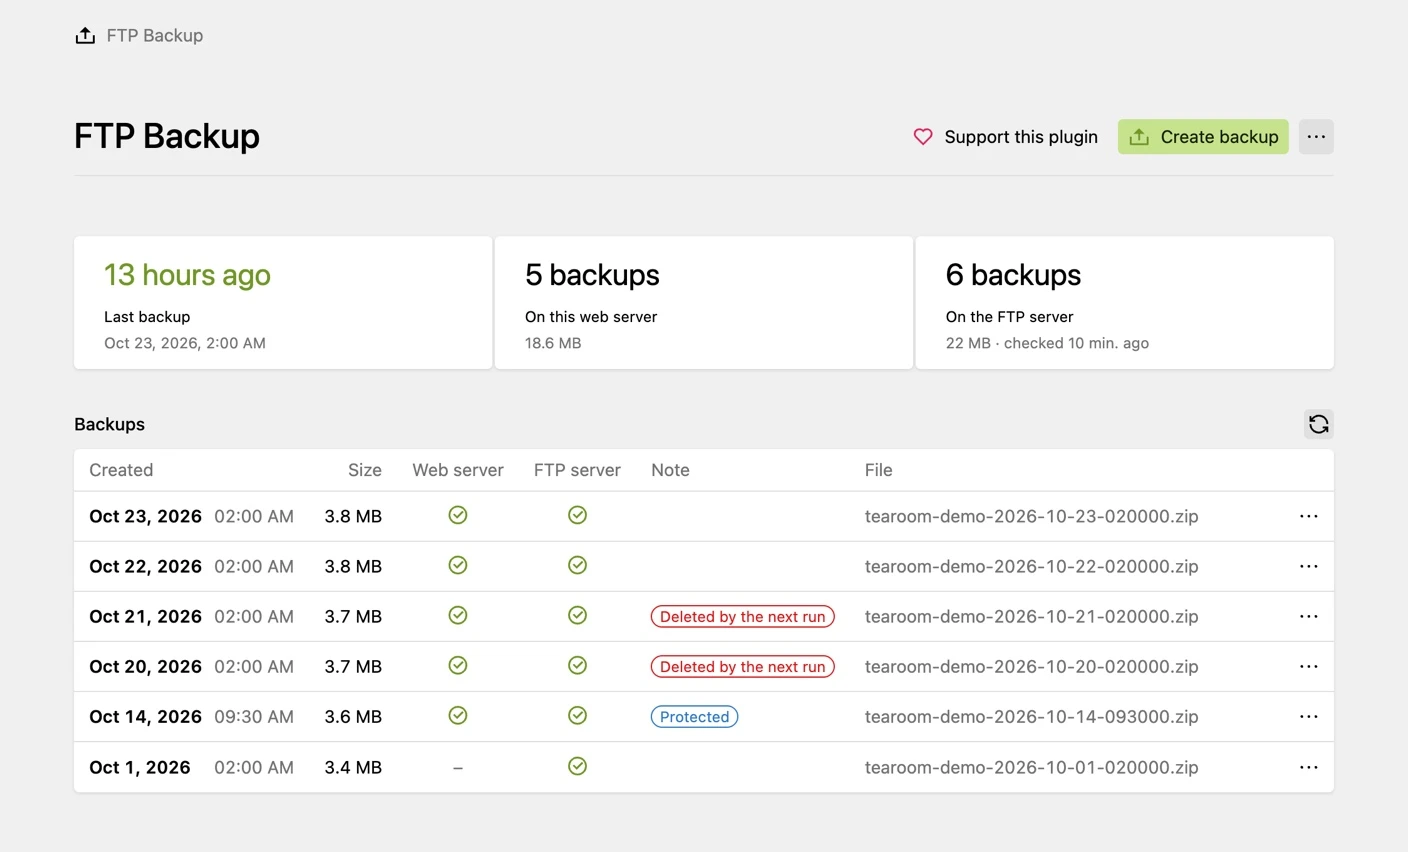The height and width of the screenshot is (852, 1408).
Task: Click FTP server check icon for Oct 14
Action: point(577,715)
